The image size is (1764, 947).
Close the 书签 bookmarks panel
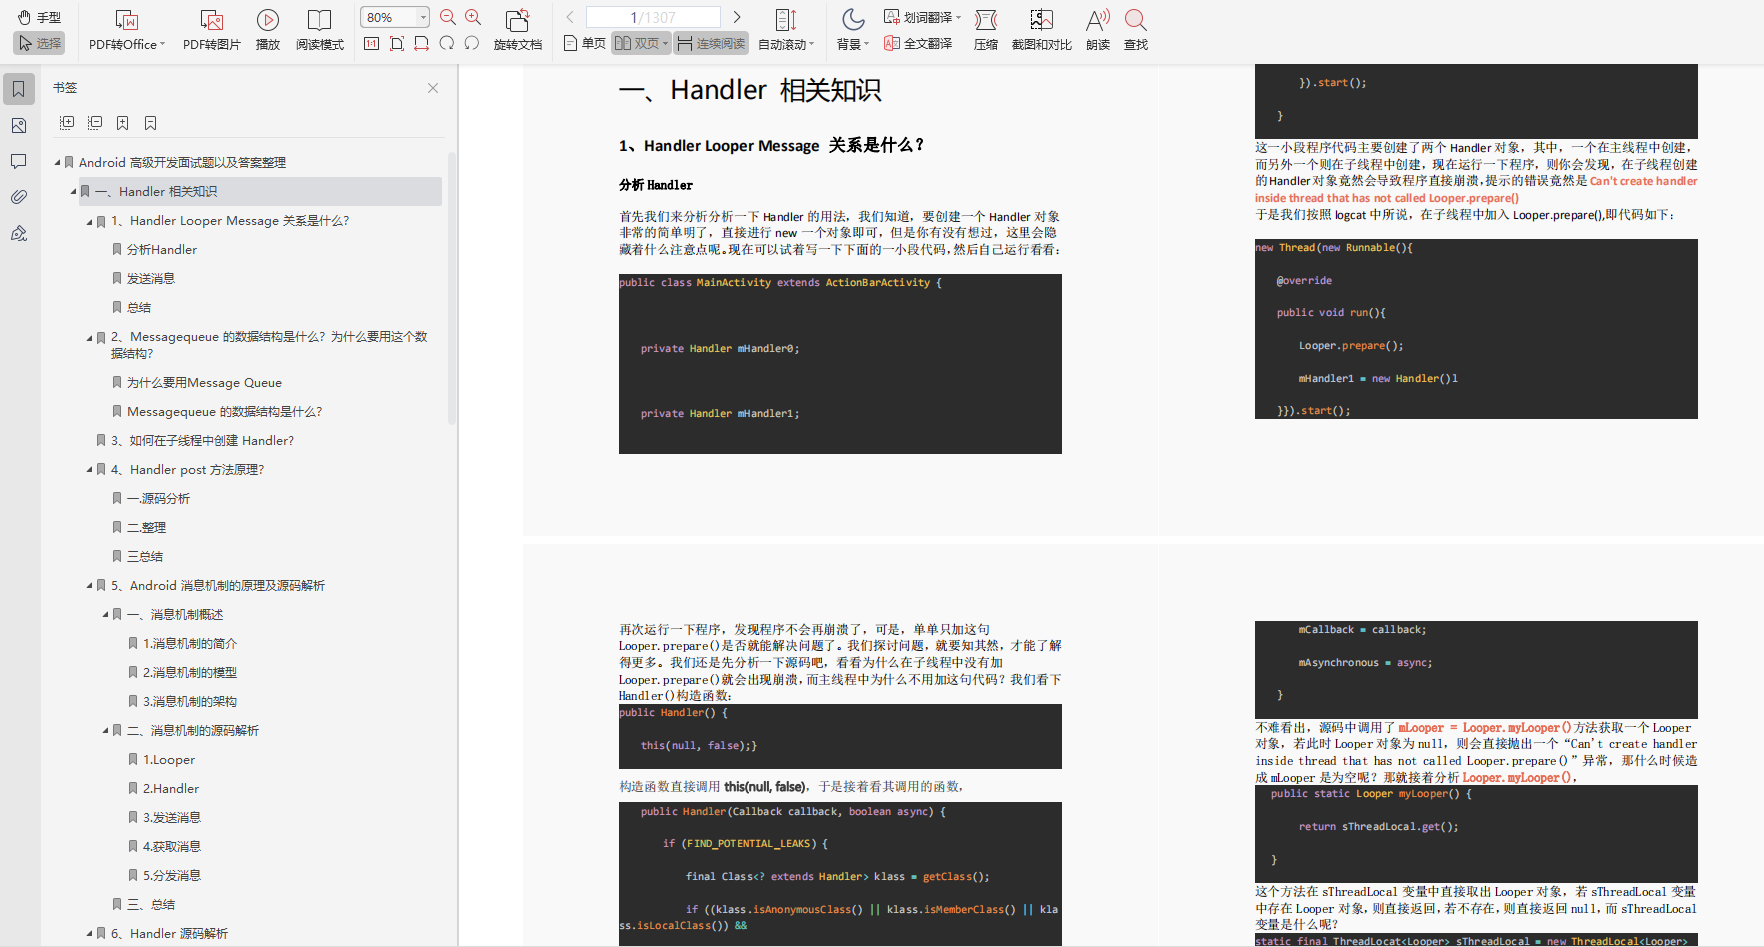click(x=433, y=88)
